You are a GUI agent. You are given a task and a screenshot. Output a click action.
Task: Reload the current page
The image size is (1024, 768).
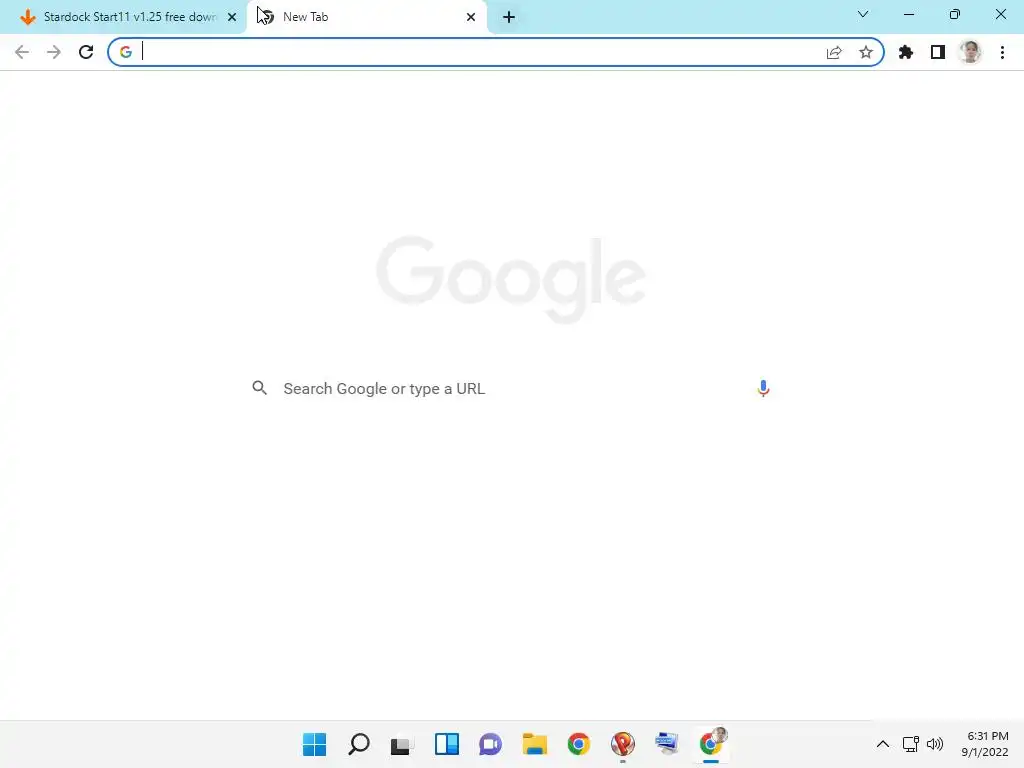pos(86,52)
